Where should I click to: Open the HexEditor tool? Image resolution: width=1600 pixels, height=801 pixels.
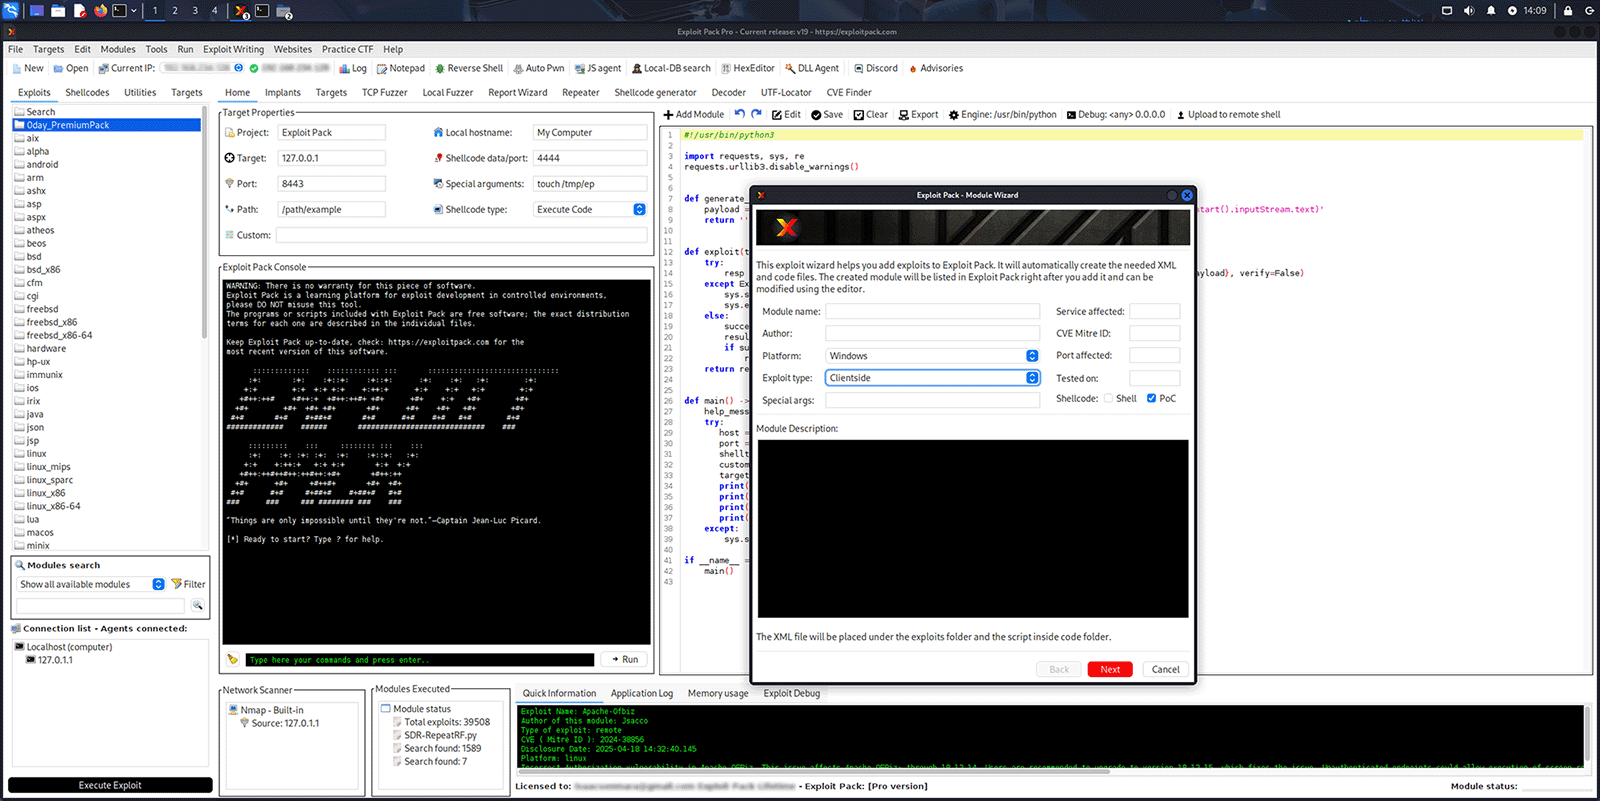[747, 69]
